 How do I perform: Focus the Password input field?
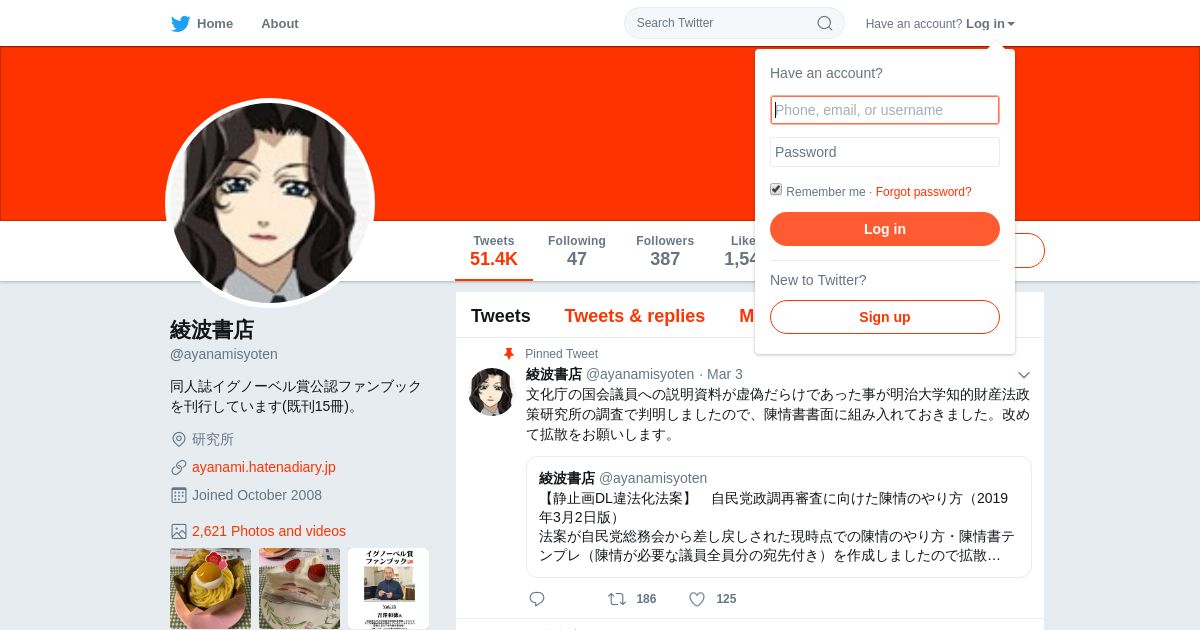coord(885,152)
